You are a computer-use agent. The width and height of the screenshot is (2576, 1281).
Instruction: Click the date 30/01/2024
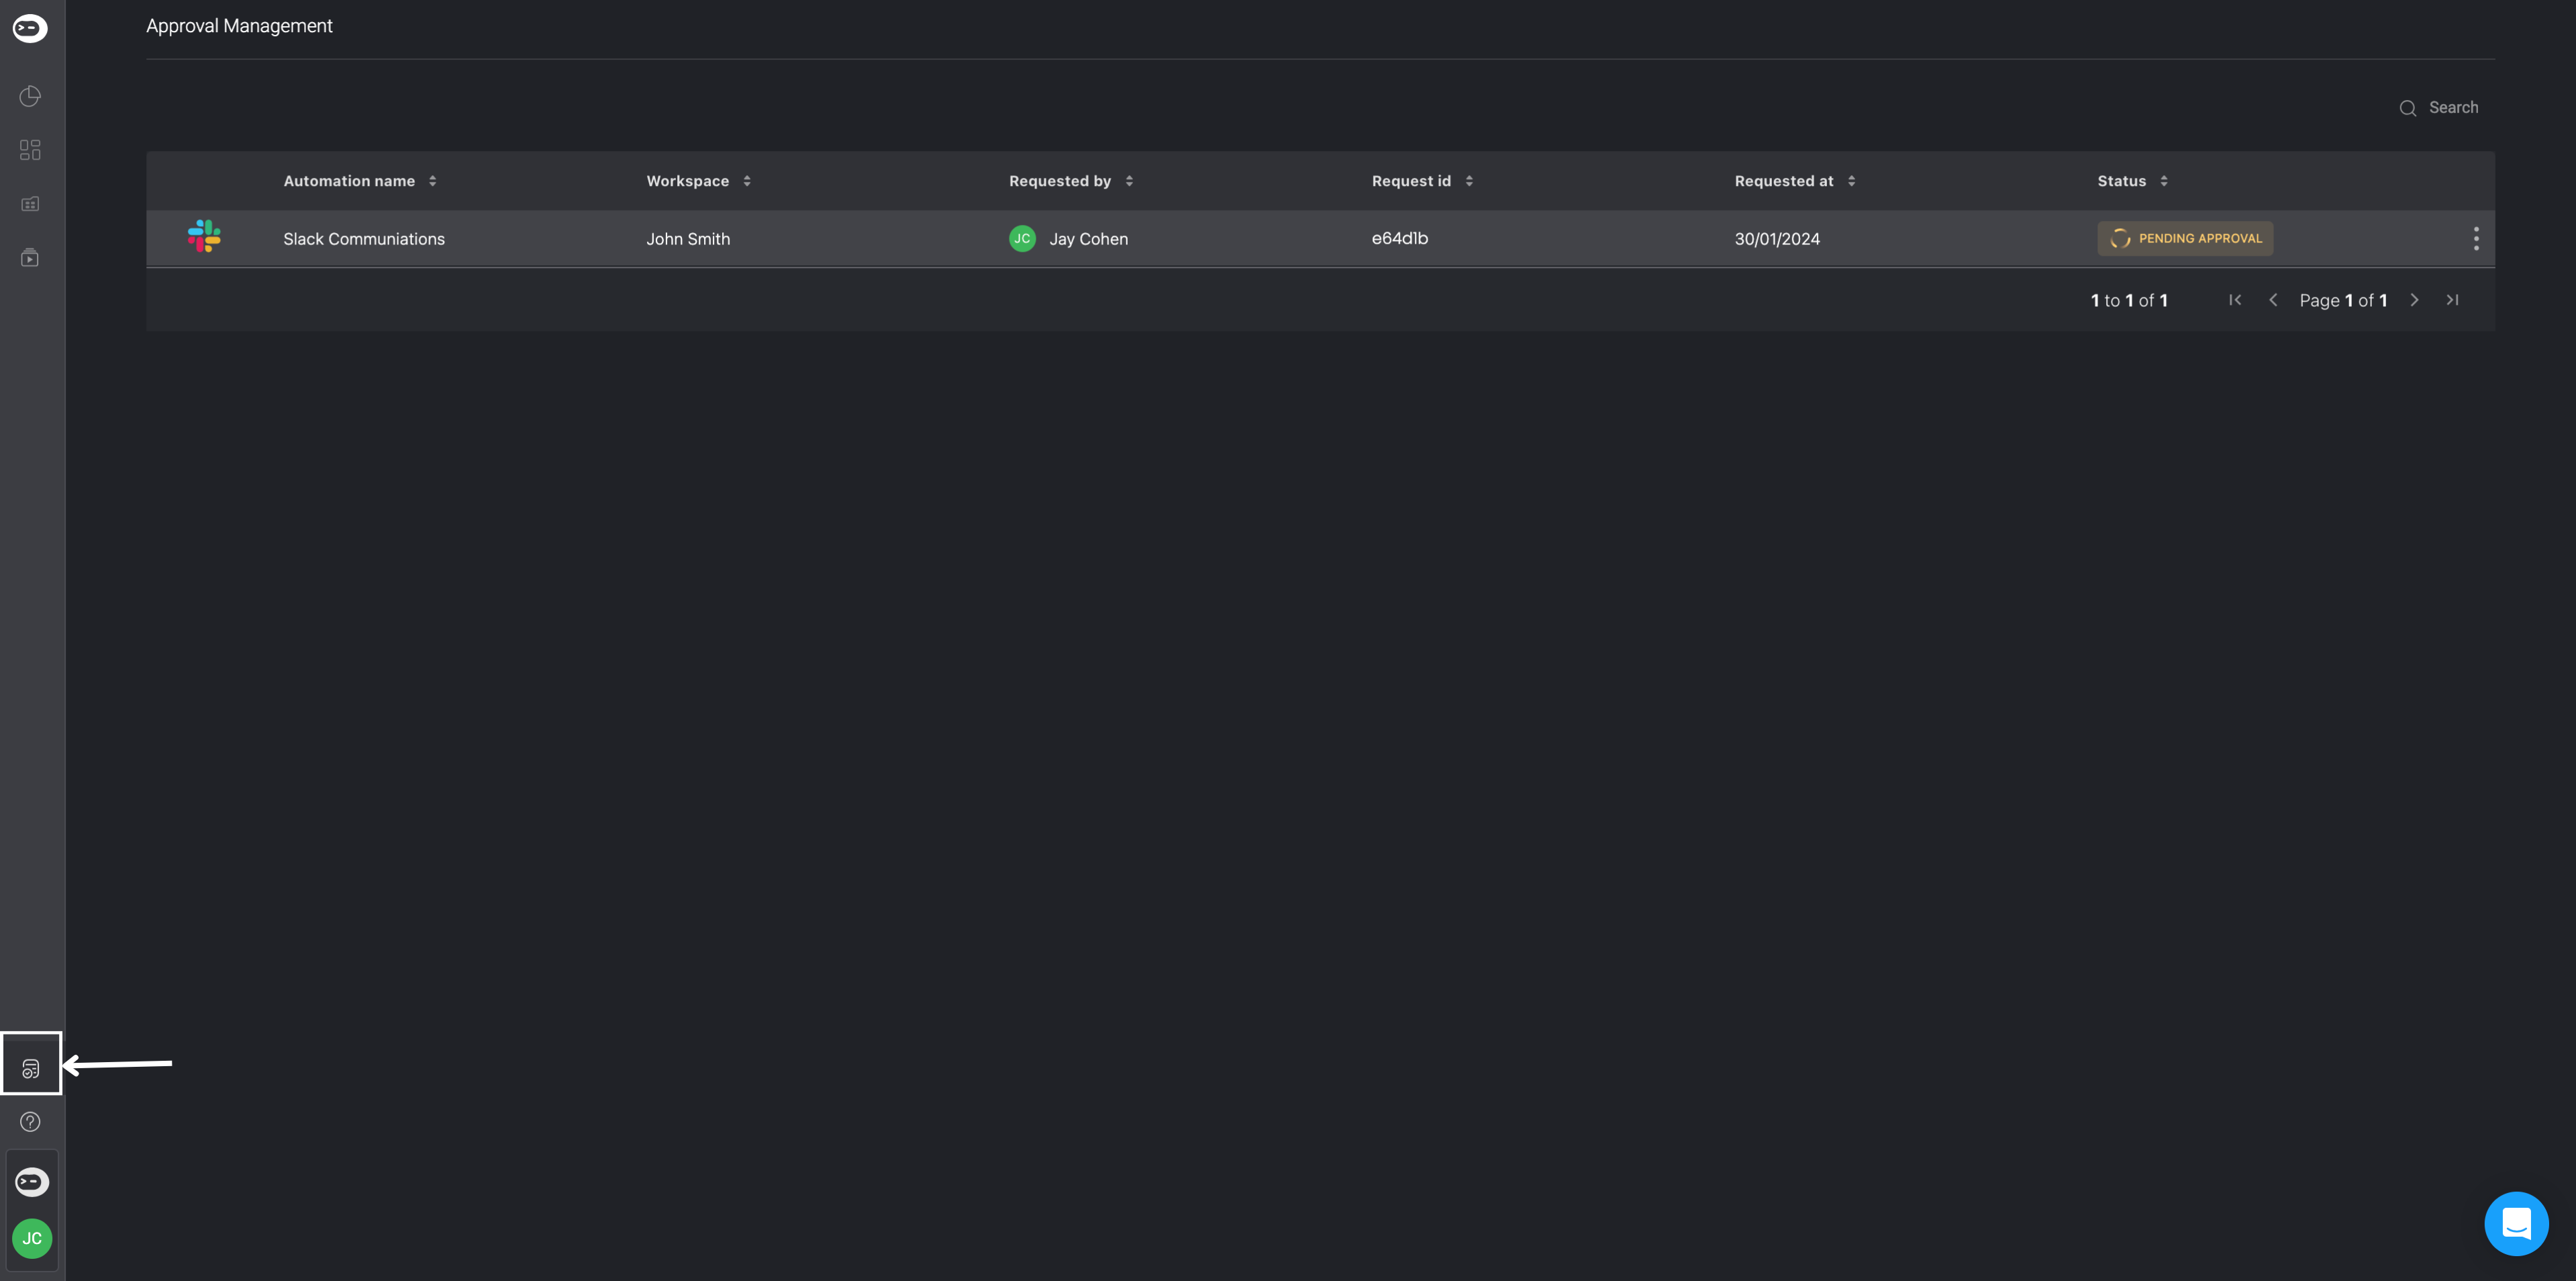tap(1777, 239)
